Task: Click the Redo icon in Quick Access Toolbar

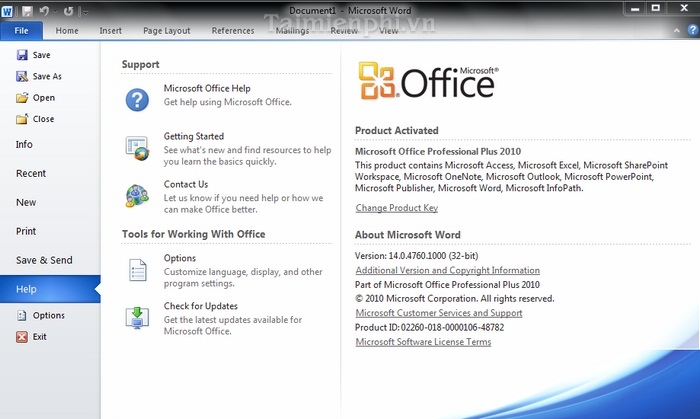Action: click(x=68, y=11)
